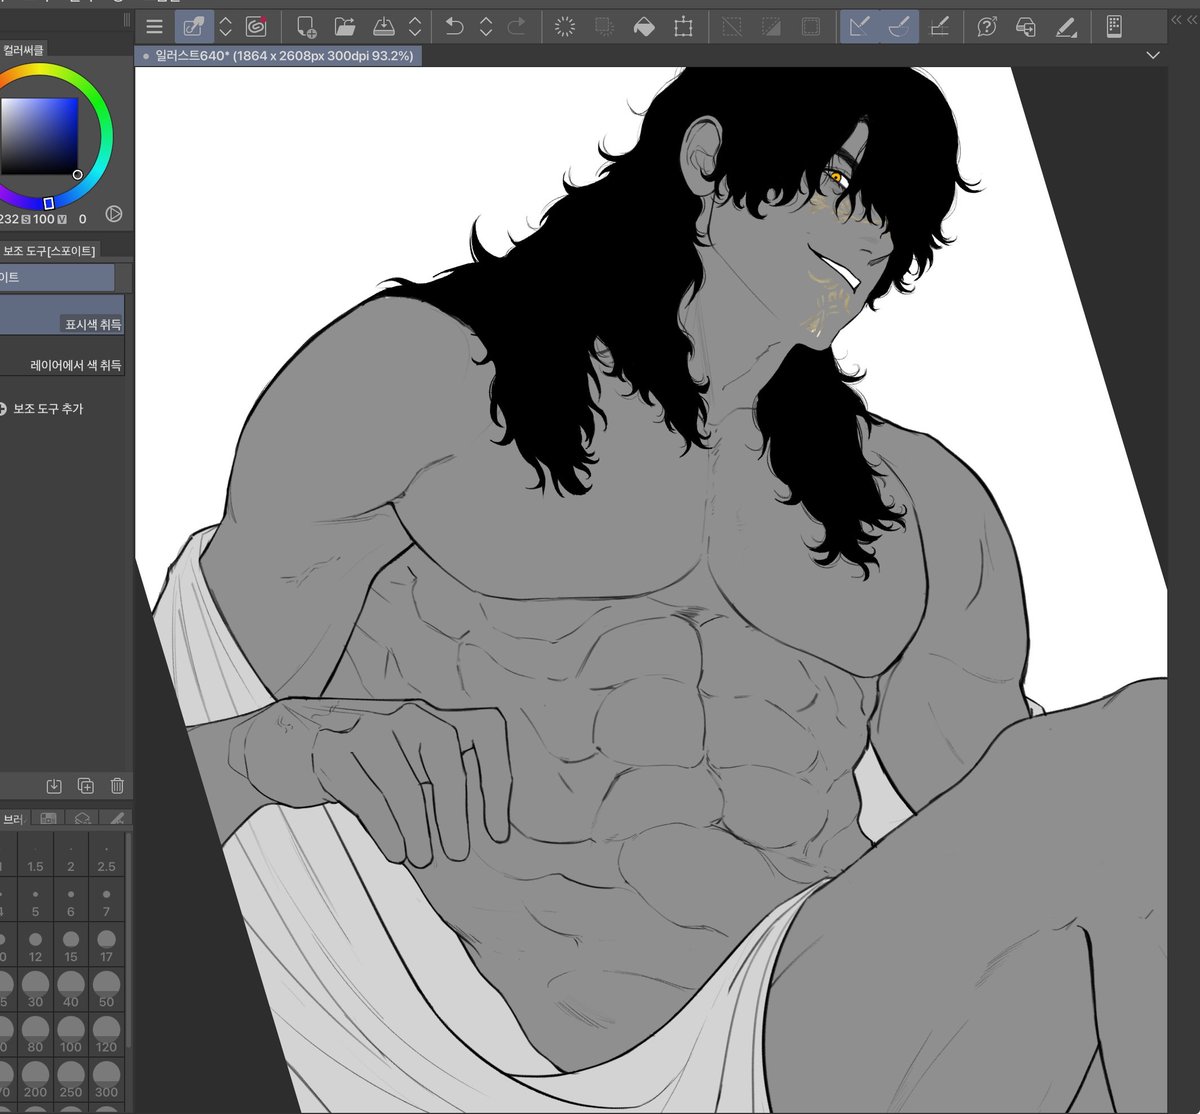The width and height of the screenshot is (1200, 1114).
Task: Click the hue handle on the color ring
Action: [x=48, y=203]
